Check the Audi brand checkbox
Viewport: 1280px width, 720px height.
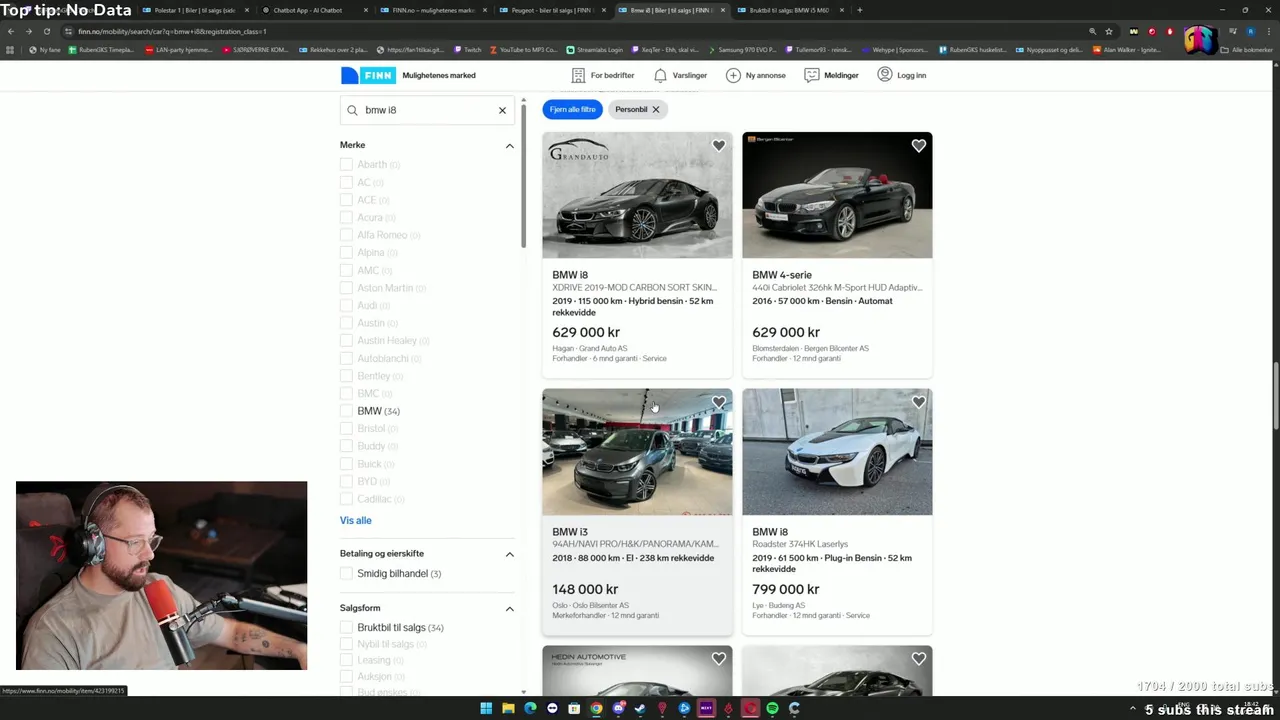[x=346, y=305]
